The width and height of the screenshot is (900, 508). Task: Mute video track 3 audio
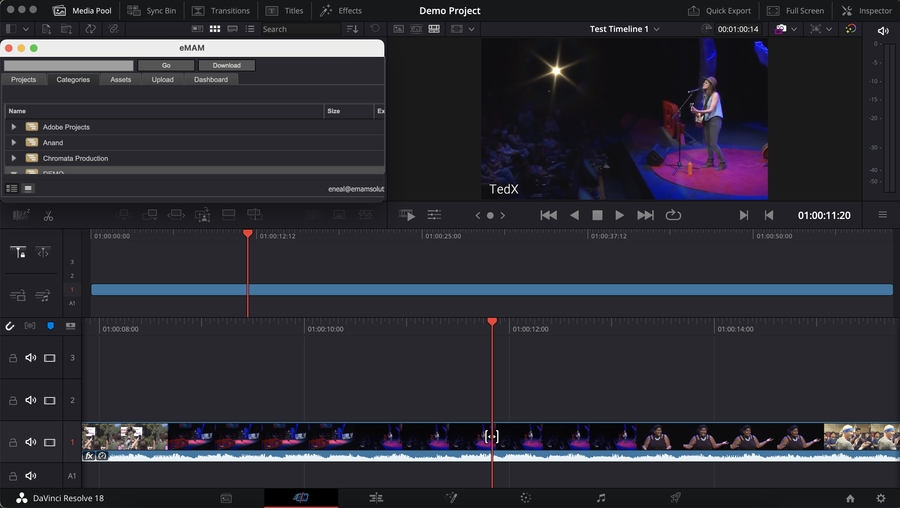tap(31, 358)
